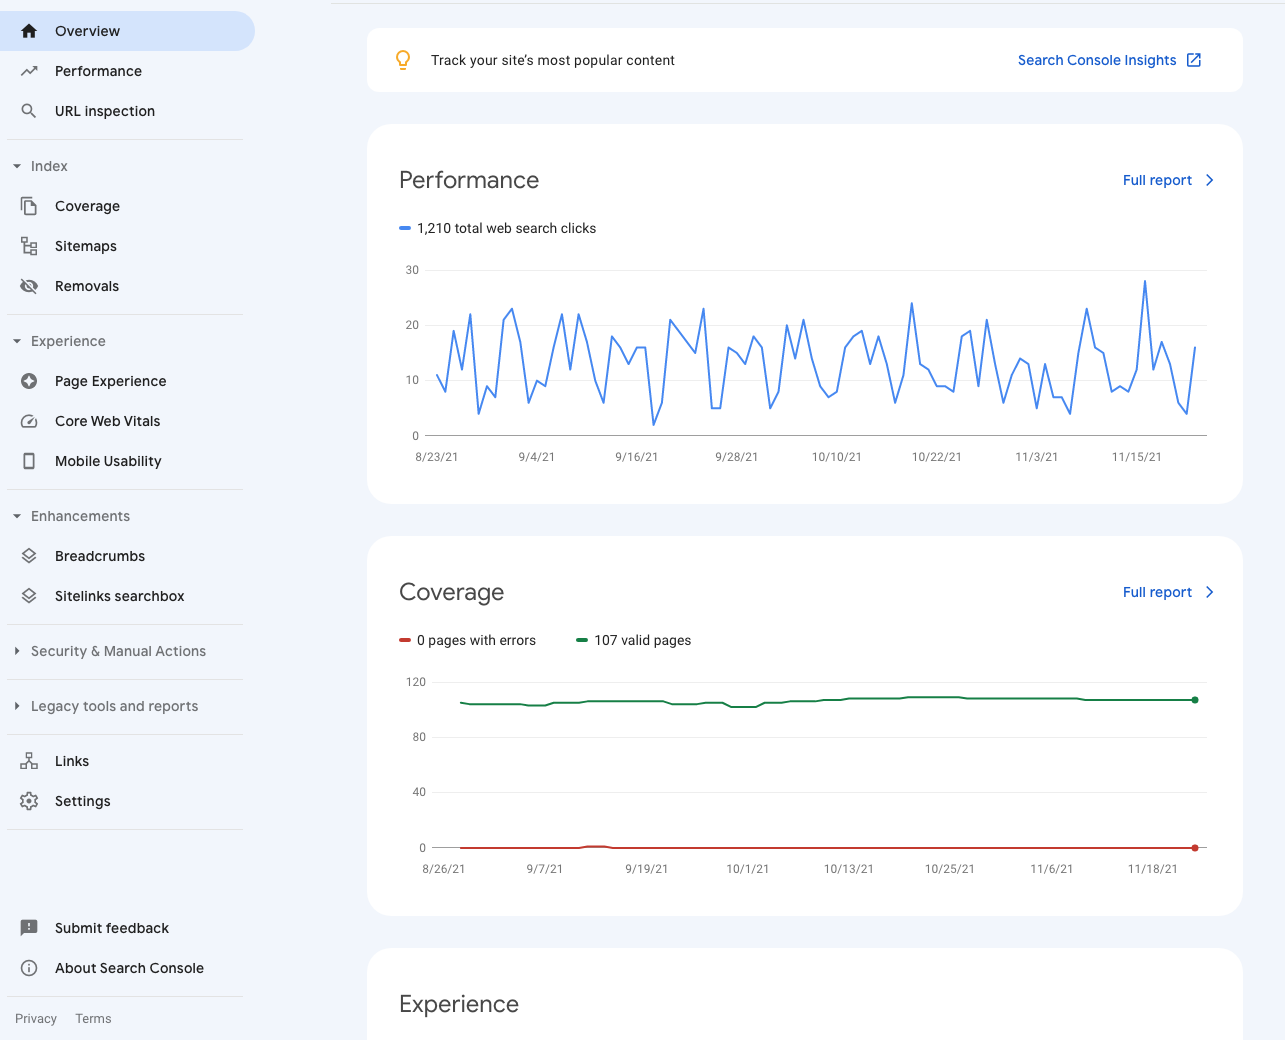Image resolution: width=1285 pixels, height=1040 pixels.
Task: Click the Experience card heading
Action: [x=459, y=1004]
